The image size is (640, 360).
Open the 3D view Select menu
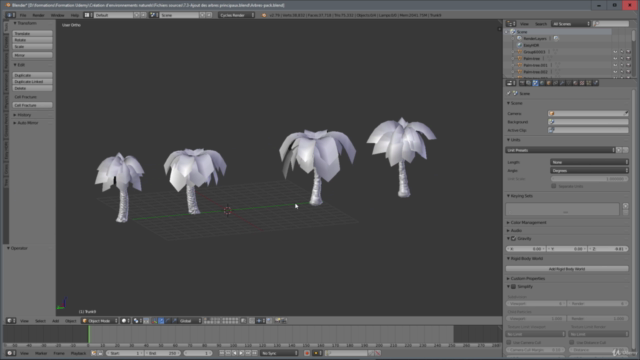coord(40,321)
